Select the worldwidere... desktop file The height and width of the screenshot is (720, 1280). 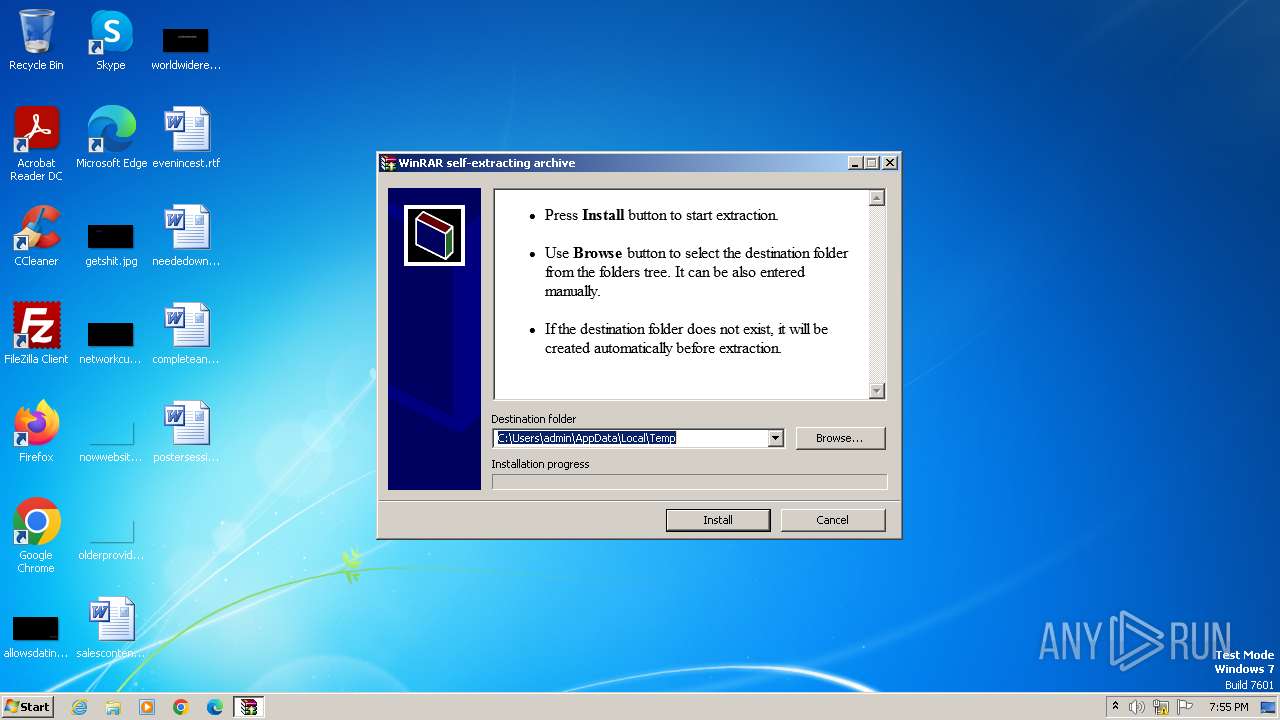click(x=186, y=48)
